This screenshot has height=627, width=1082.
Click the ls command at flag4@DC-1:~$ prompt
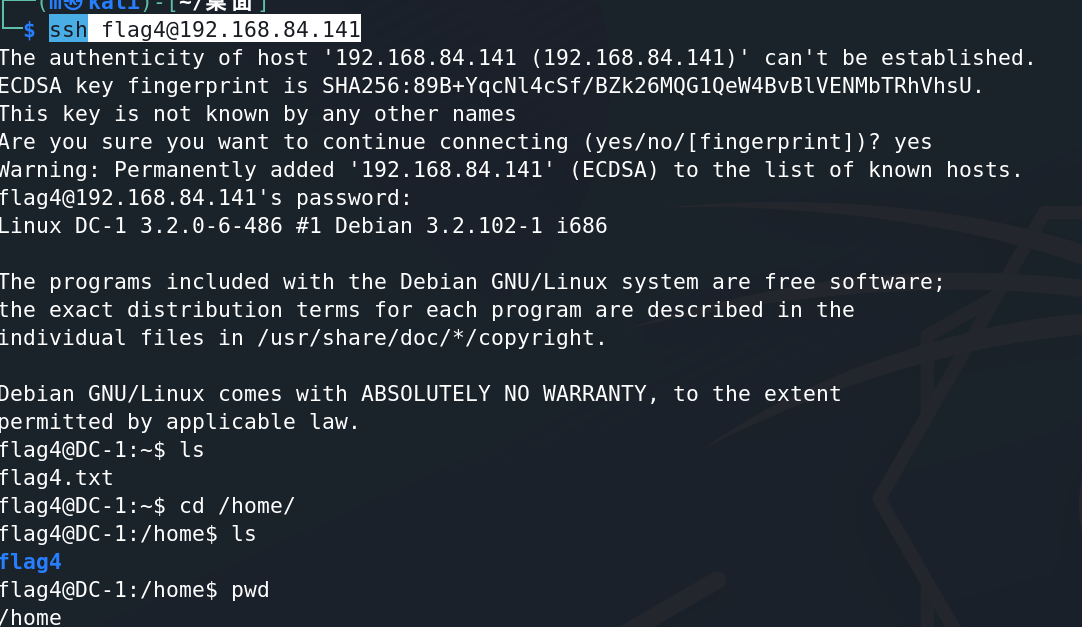click(192, 450)
